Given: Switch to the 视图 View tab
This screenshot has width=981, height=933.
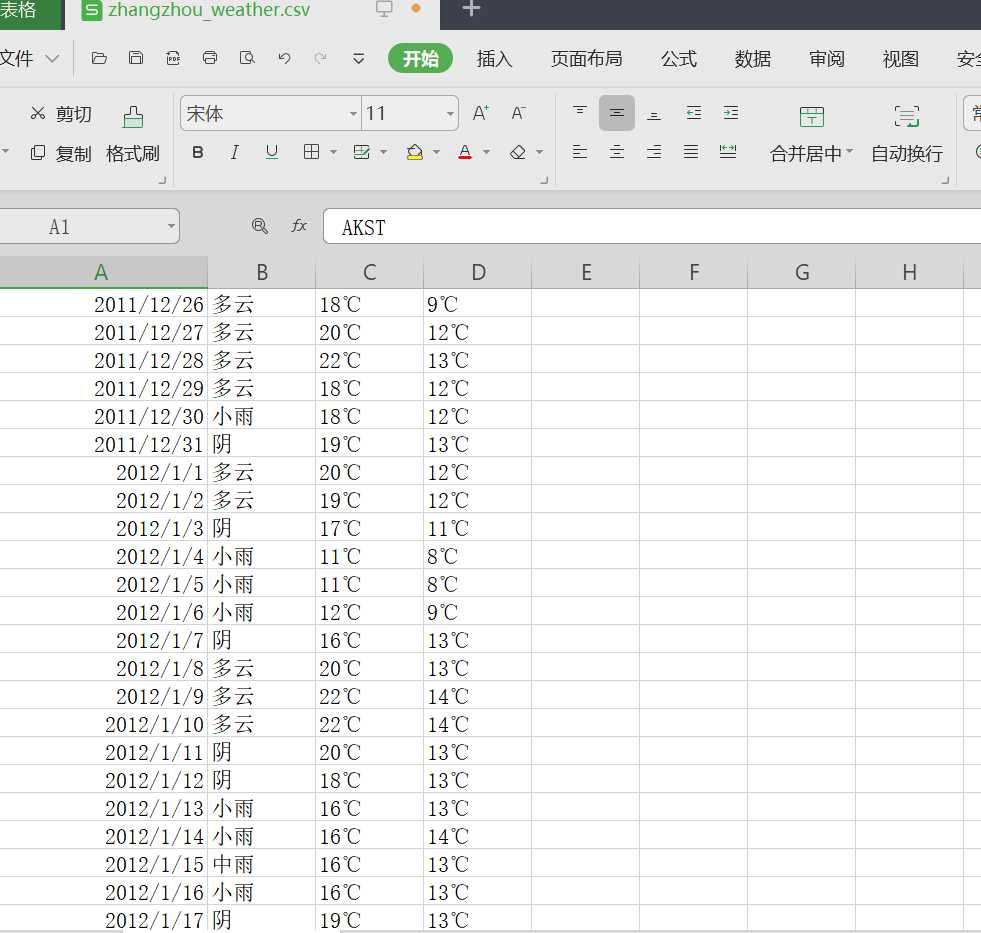Looking at the screenshot, I should point(900,58).
